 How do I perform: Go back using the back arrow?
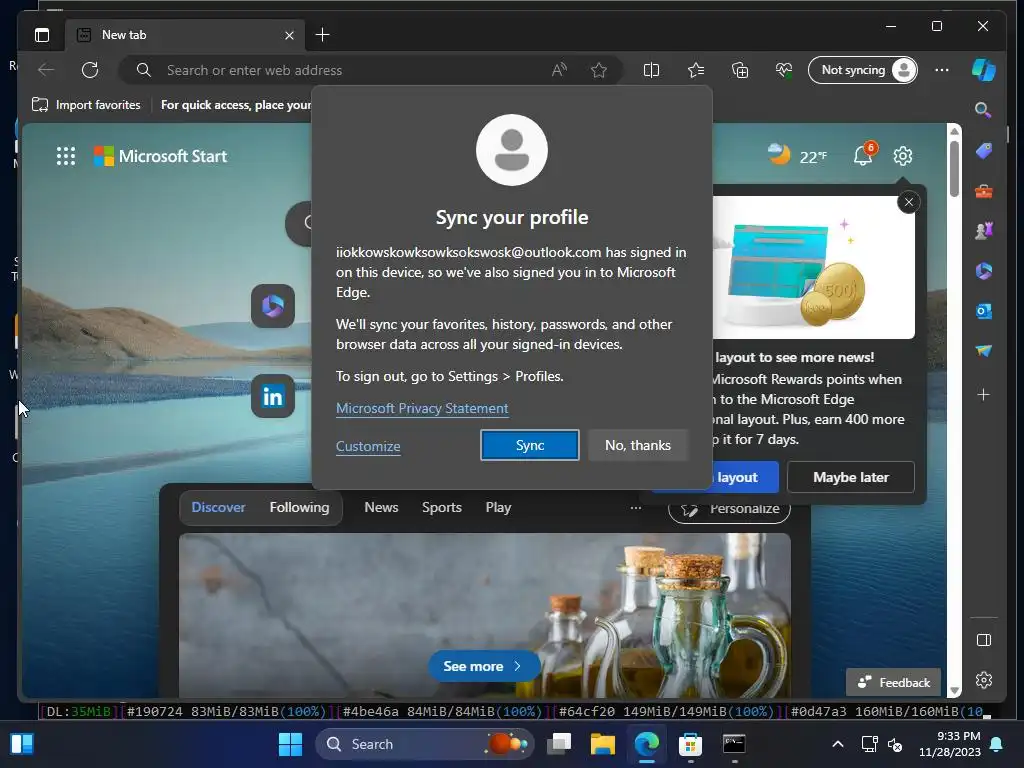[46, 70]
